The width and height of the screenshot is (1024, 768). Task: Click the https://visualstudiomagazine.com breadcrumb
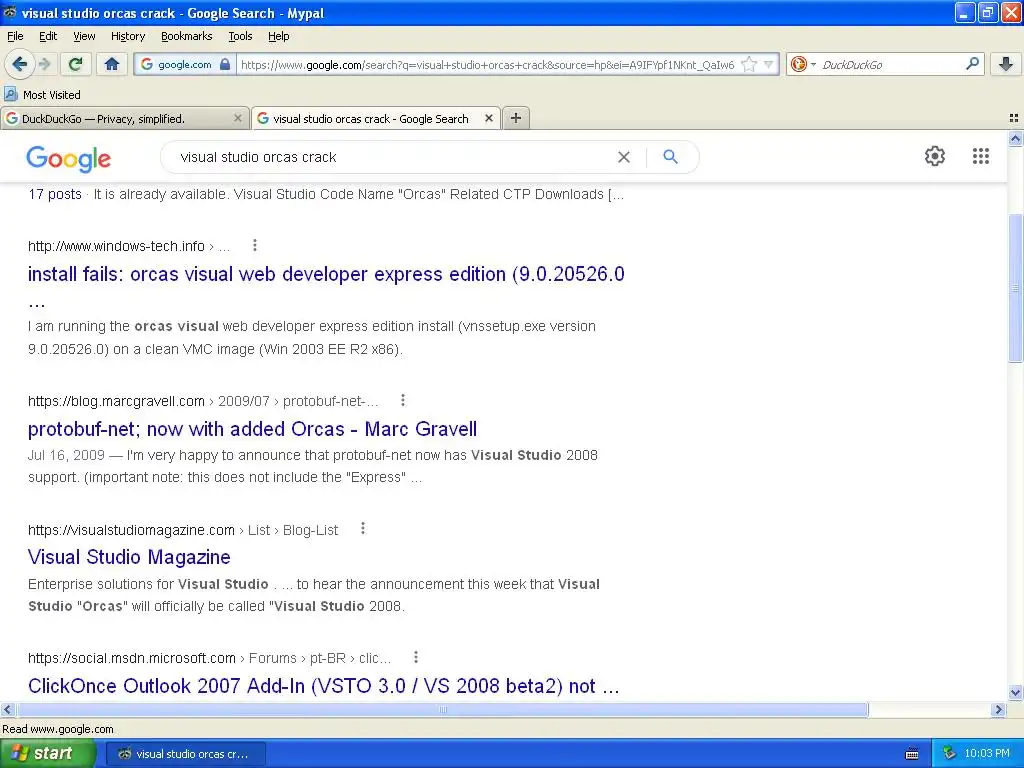click(131, 530)
